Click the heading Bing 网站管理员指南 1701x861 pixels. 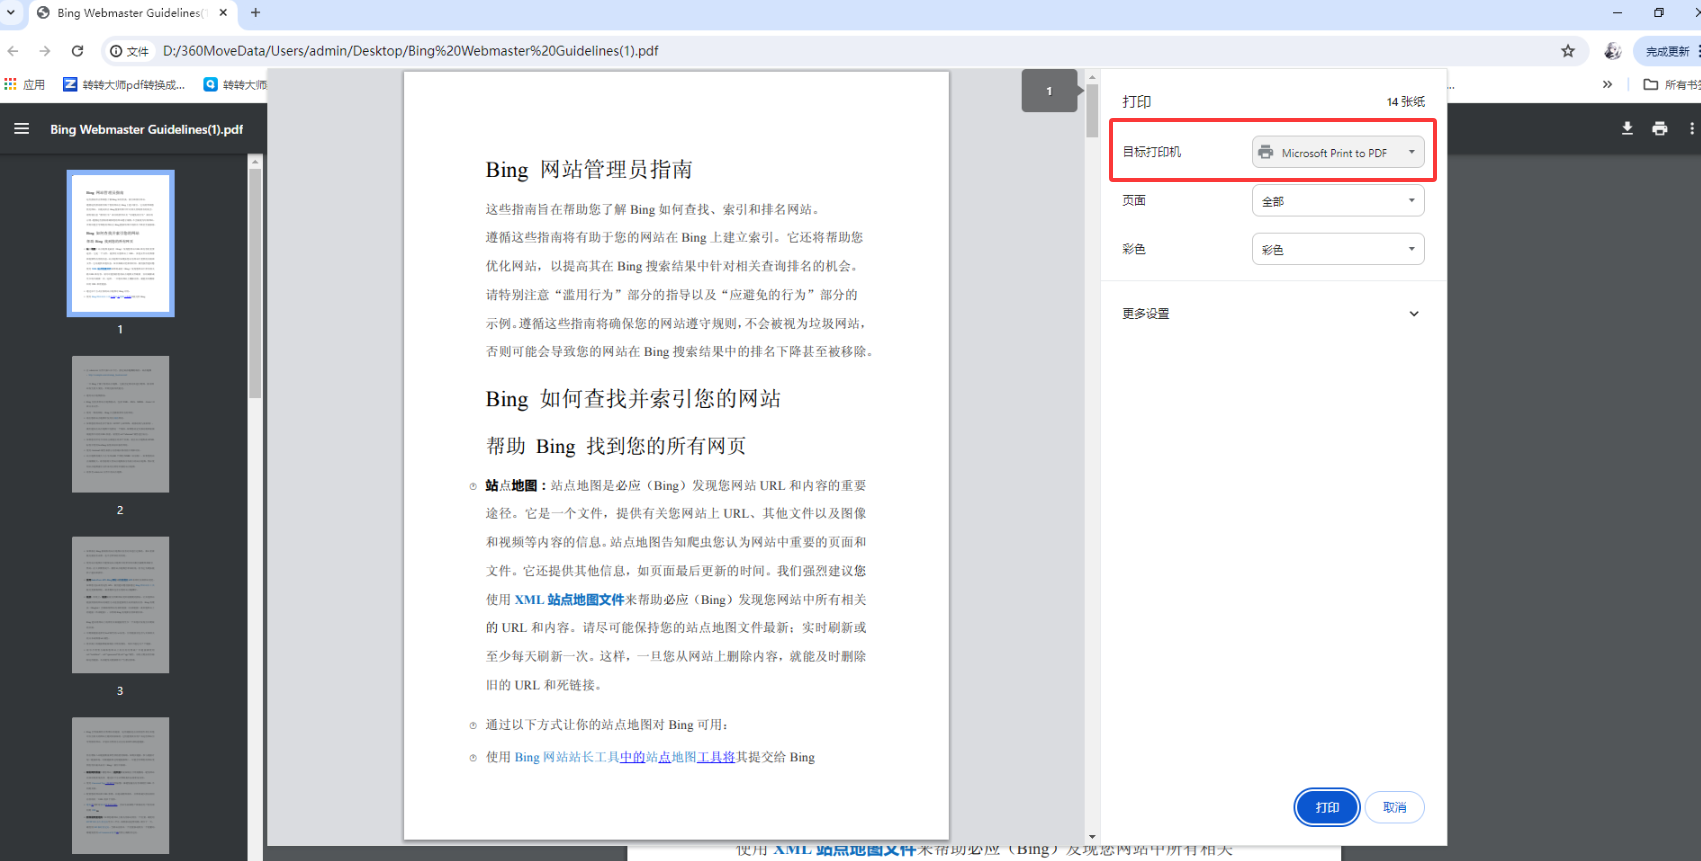point(589,170)
